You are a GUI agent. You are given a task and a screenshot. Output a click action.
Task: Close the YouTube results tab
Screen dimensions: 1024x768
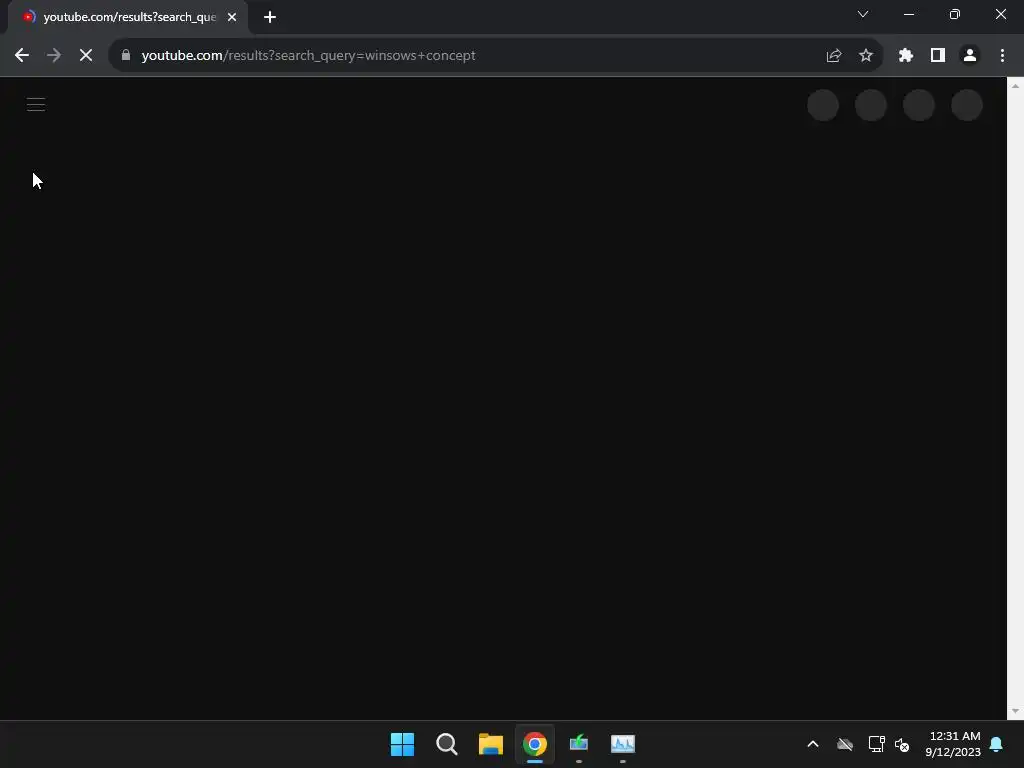pos(232,17)
